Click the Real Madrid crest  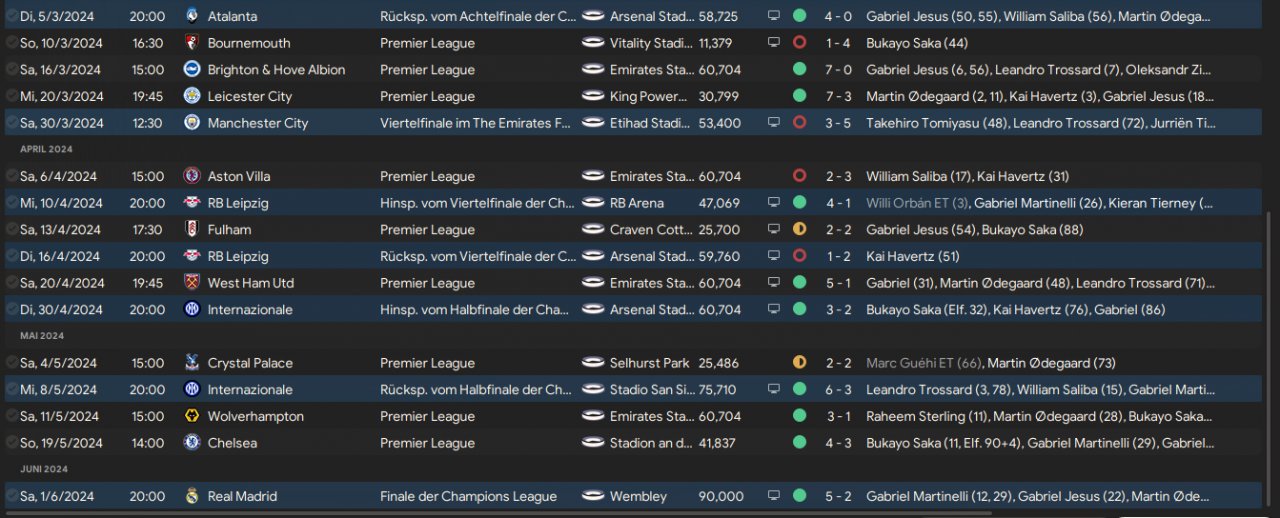[192, 496]
